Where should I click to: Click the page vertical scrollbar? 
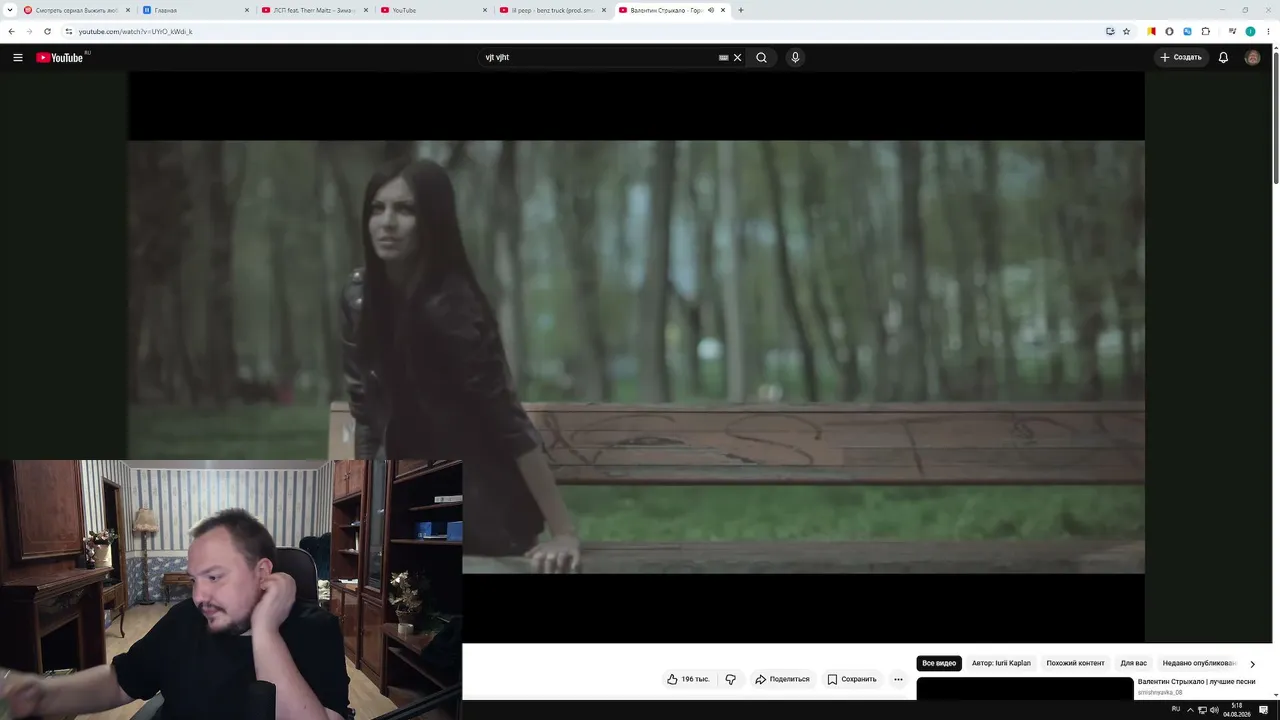pos(1275,120)
